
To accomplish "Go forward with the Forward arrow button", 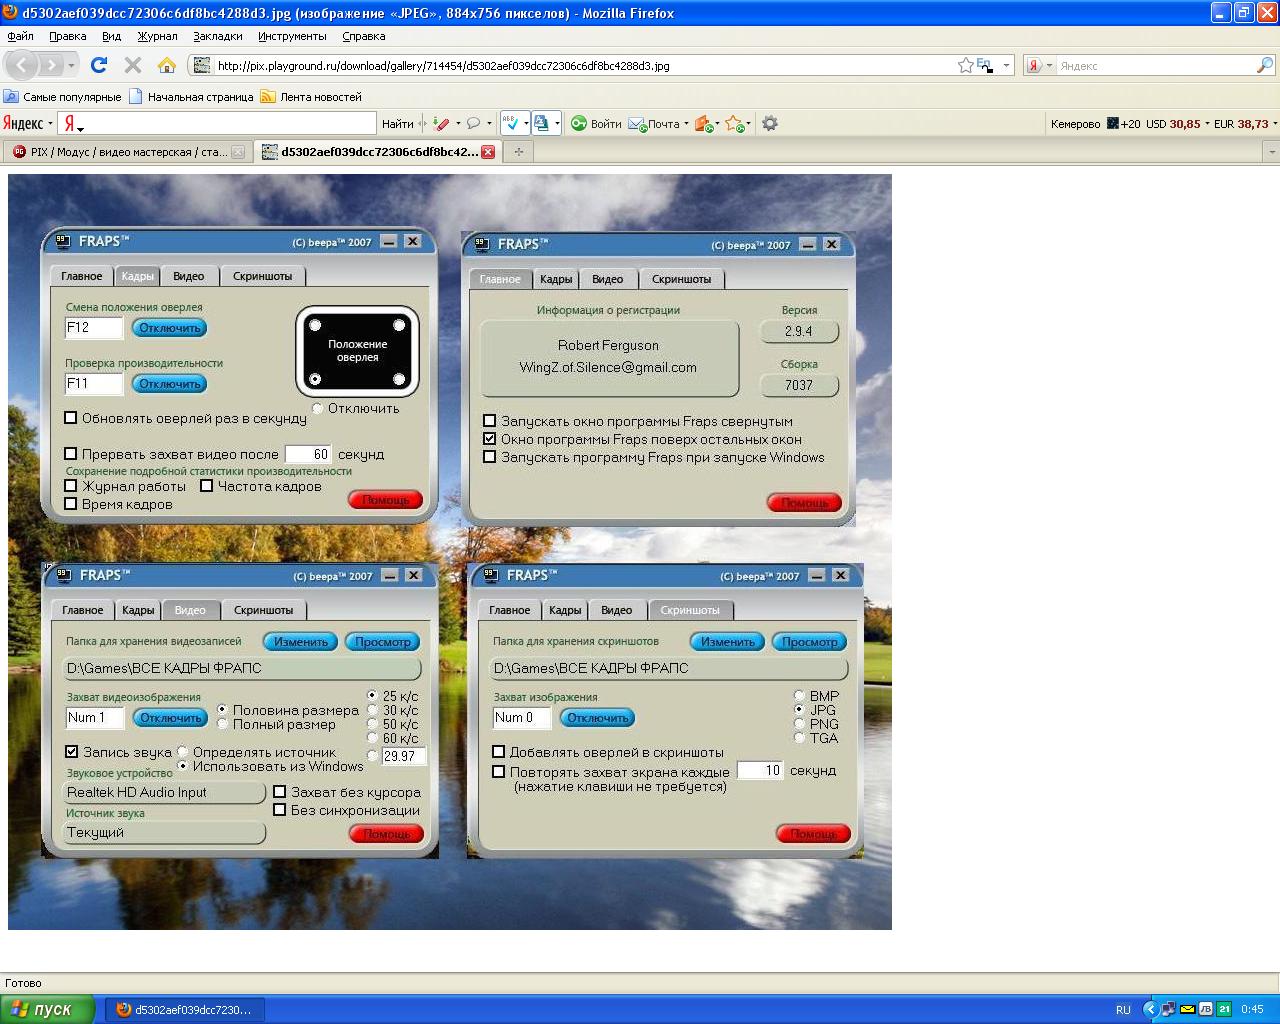I will tap(50, 65).
